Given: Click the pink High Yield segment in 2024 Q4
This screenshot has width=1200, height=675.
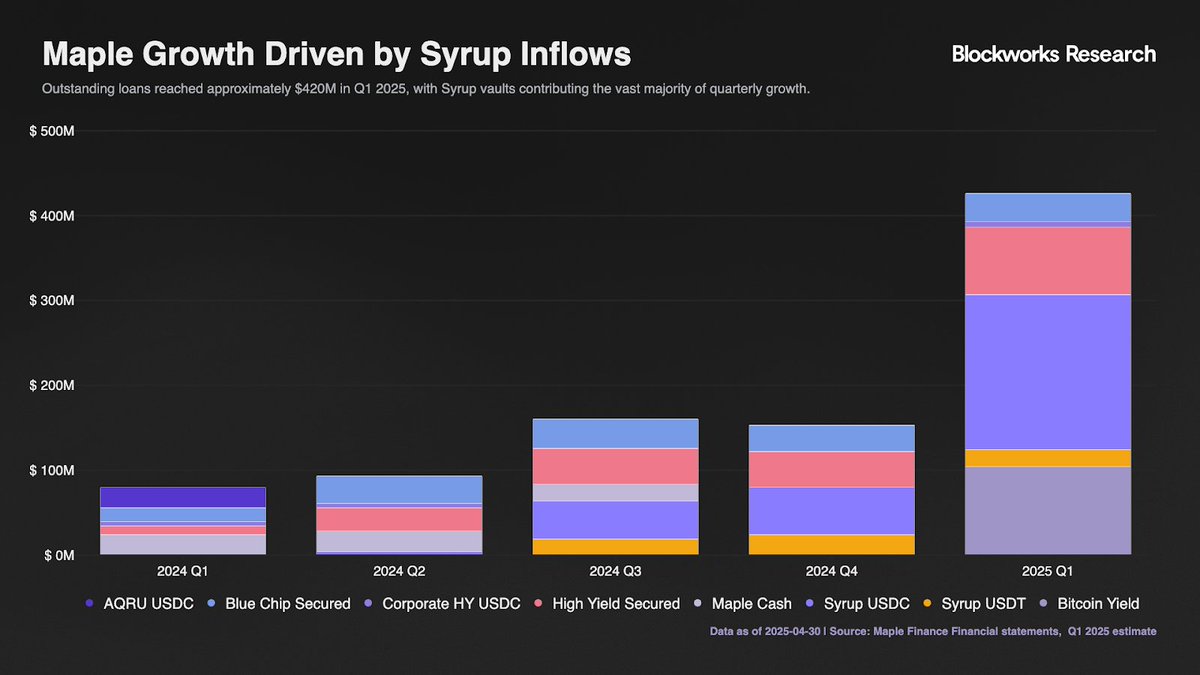Looking at the screenshot, I should [832, 469].
